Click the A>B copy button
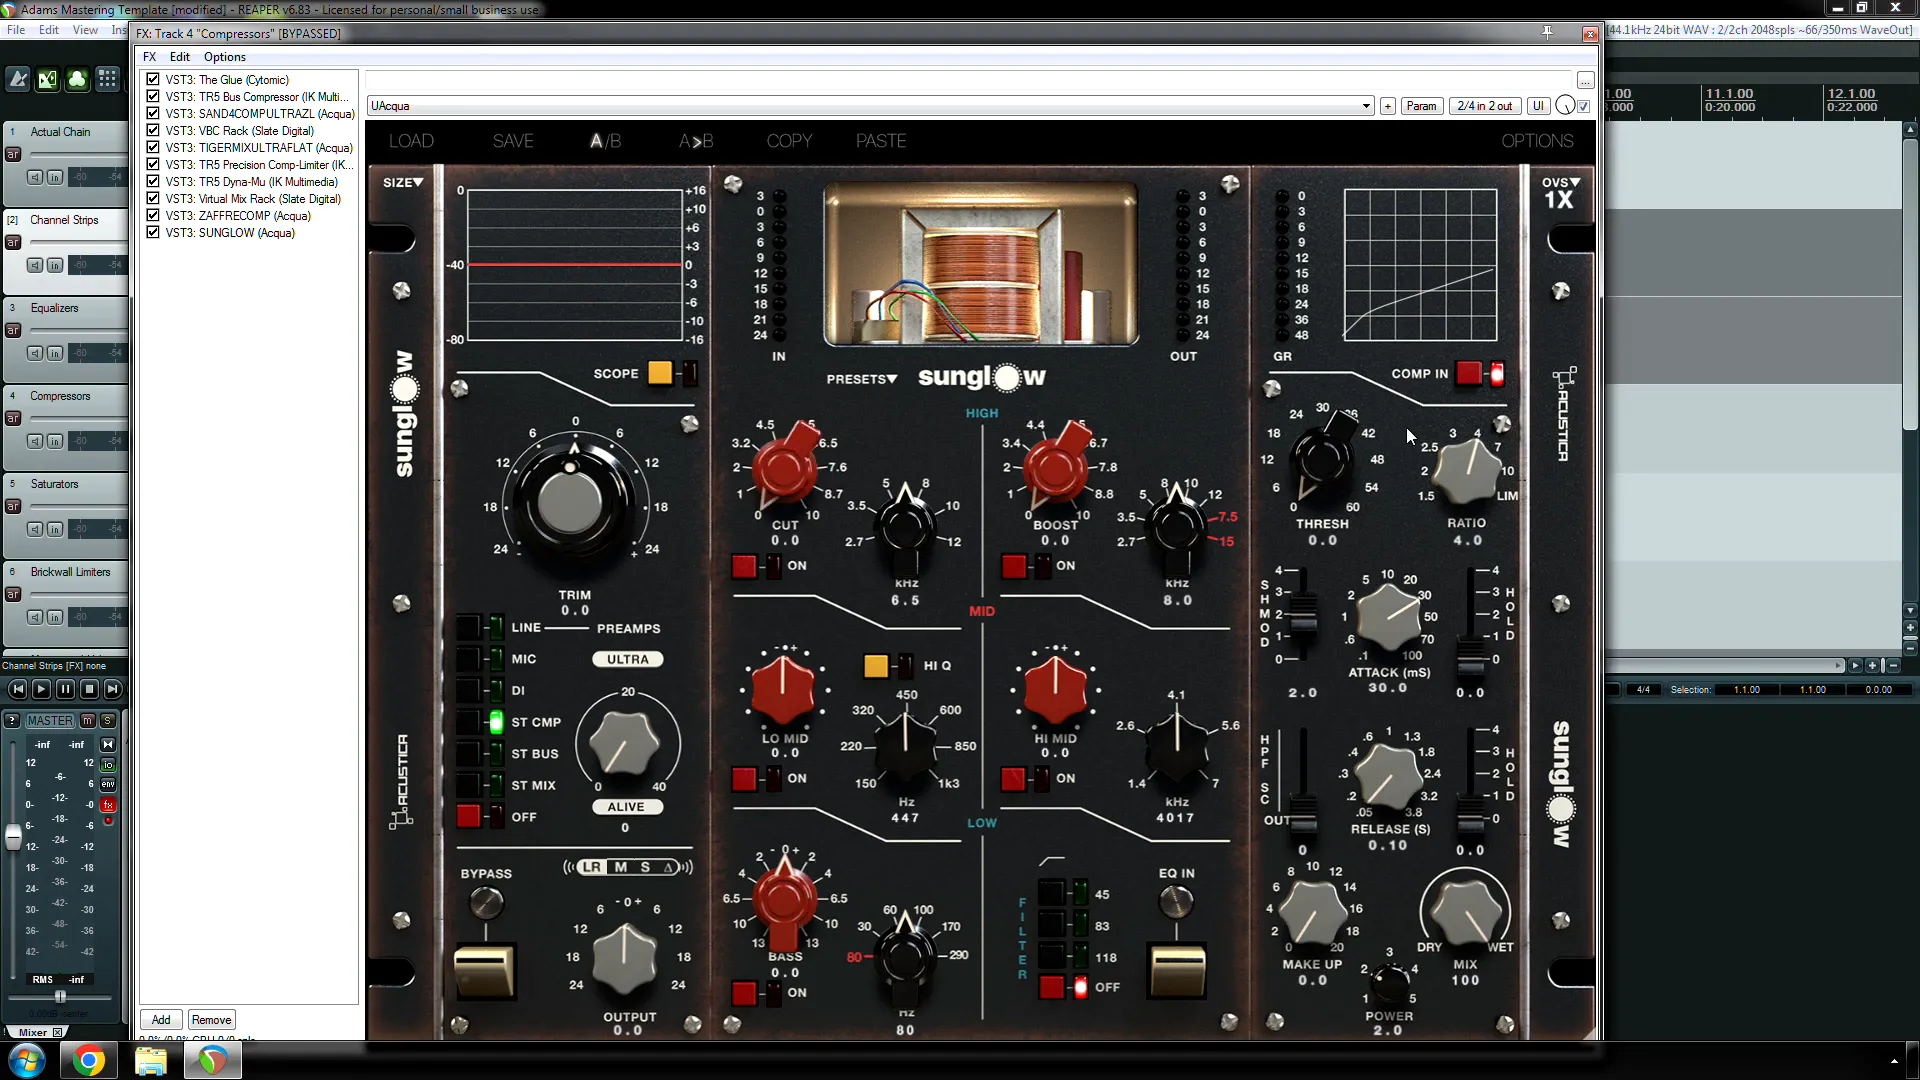The image size is (1920, 1080). pos(696,141)
